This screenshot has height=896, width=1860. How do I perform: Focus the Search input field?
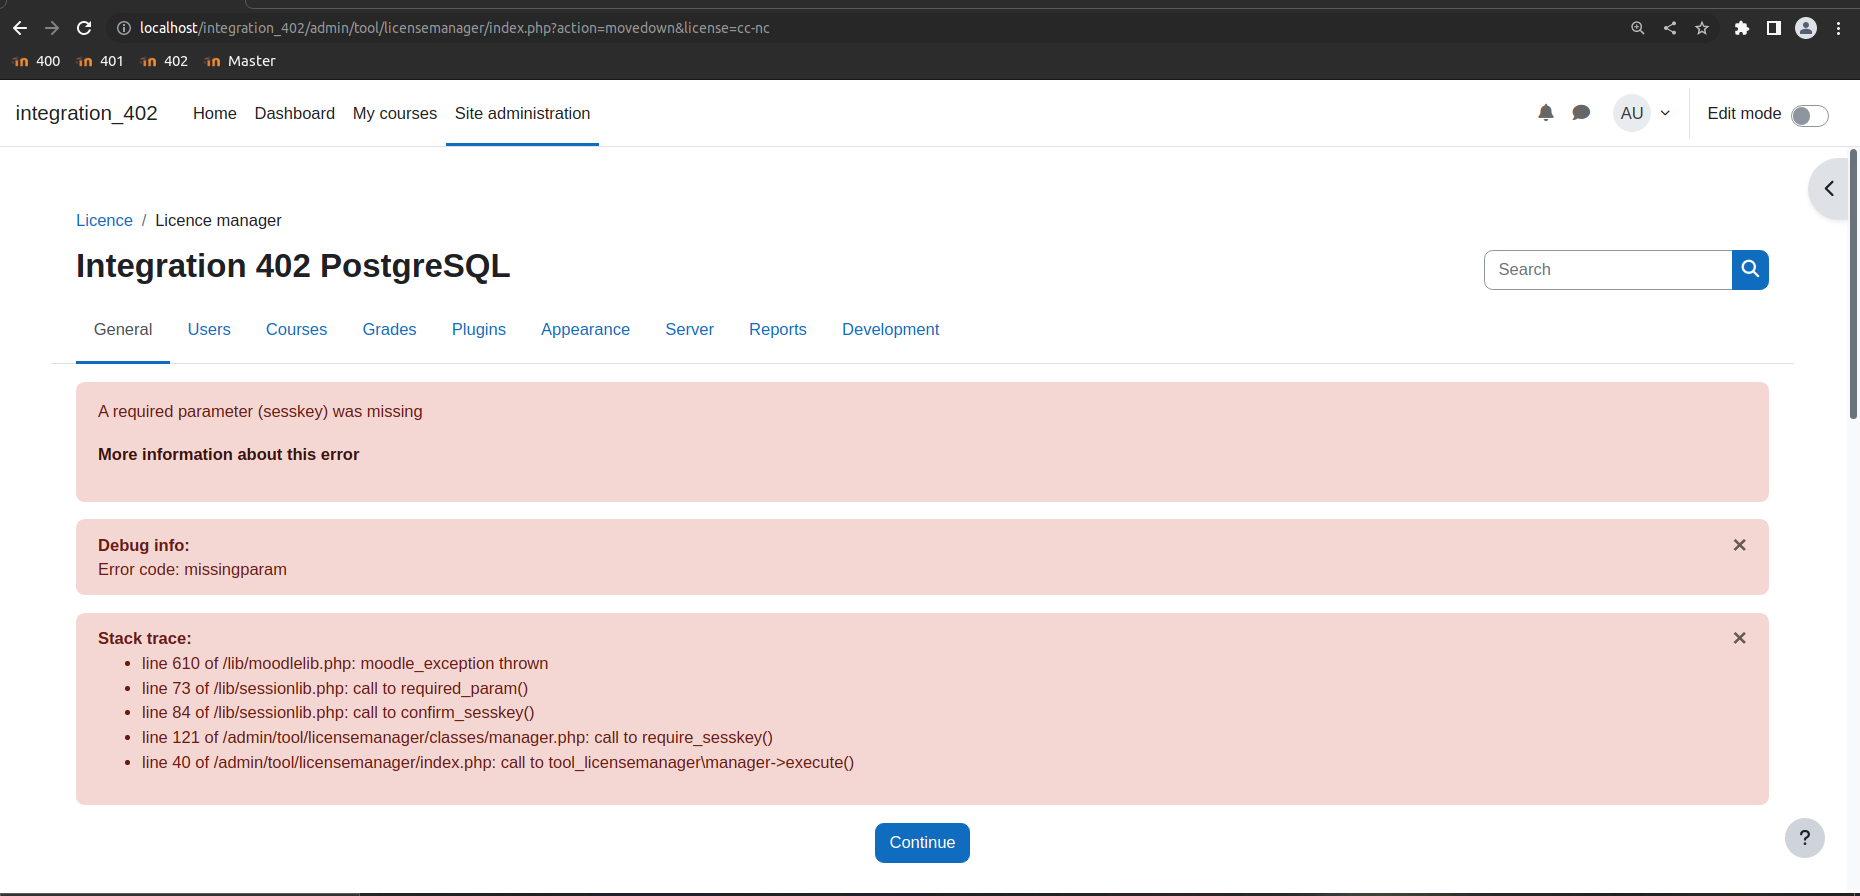point(1608,270)
